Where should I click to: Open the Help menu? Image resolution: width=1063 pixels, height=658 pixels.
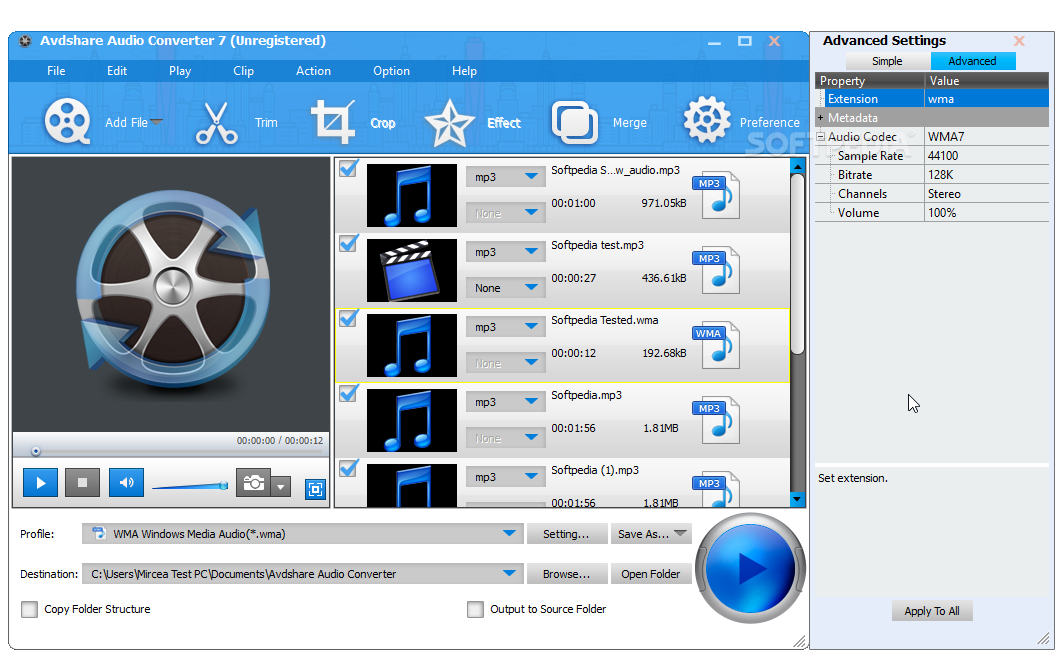tap(464, 70)
